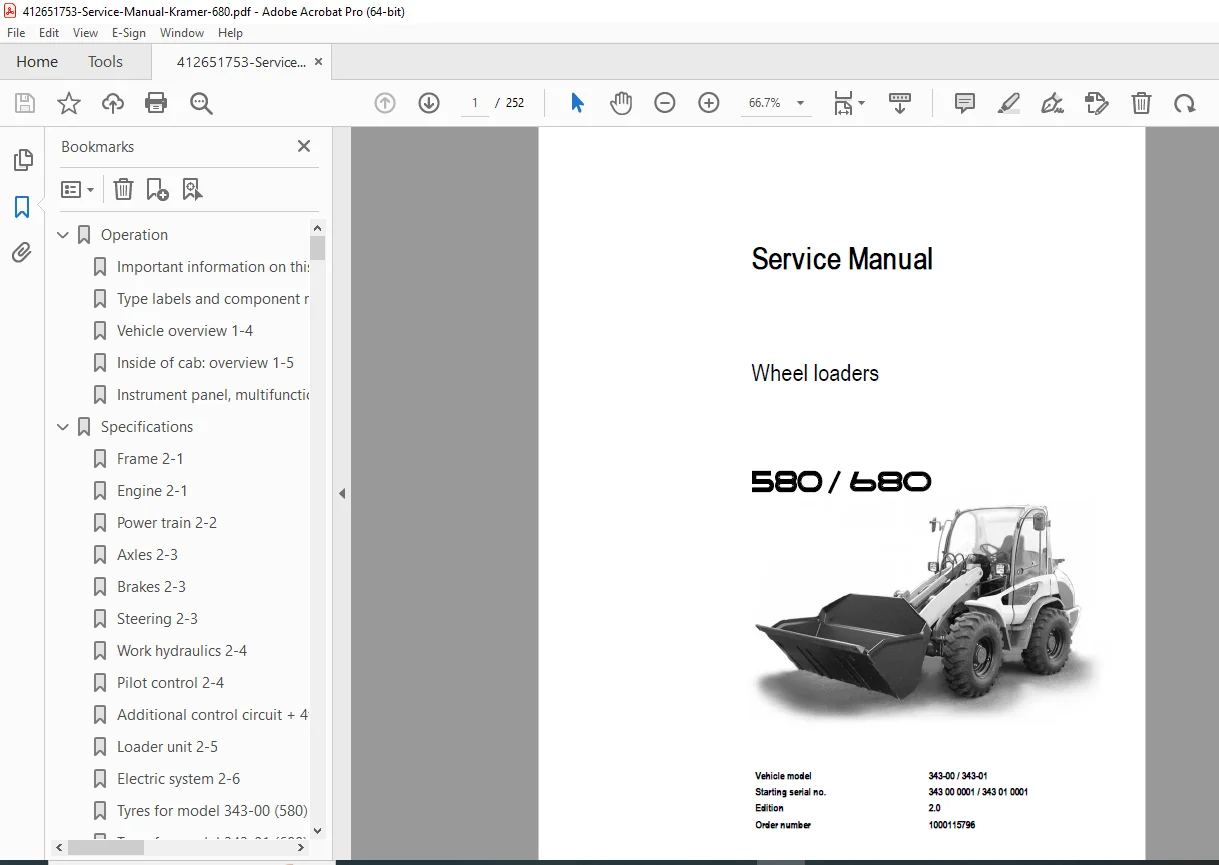Viewport: 1219px width, 865px height.
Task: Open the E-Sign menu
Action: coord(129,33)
